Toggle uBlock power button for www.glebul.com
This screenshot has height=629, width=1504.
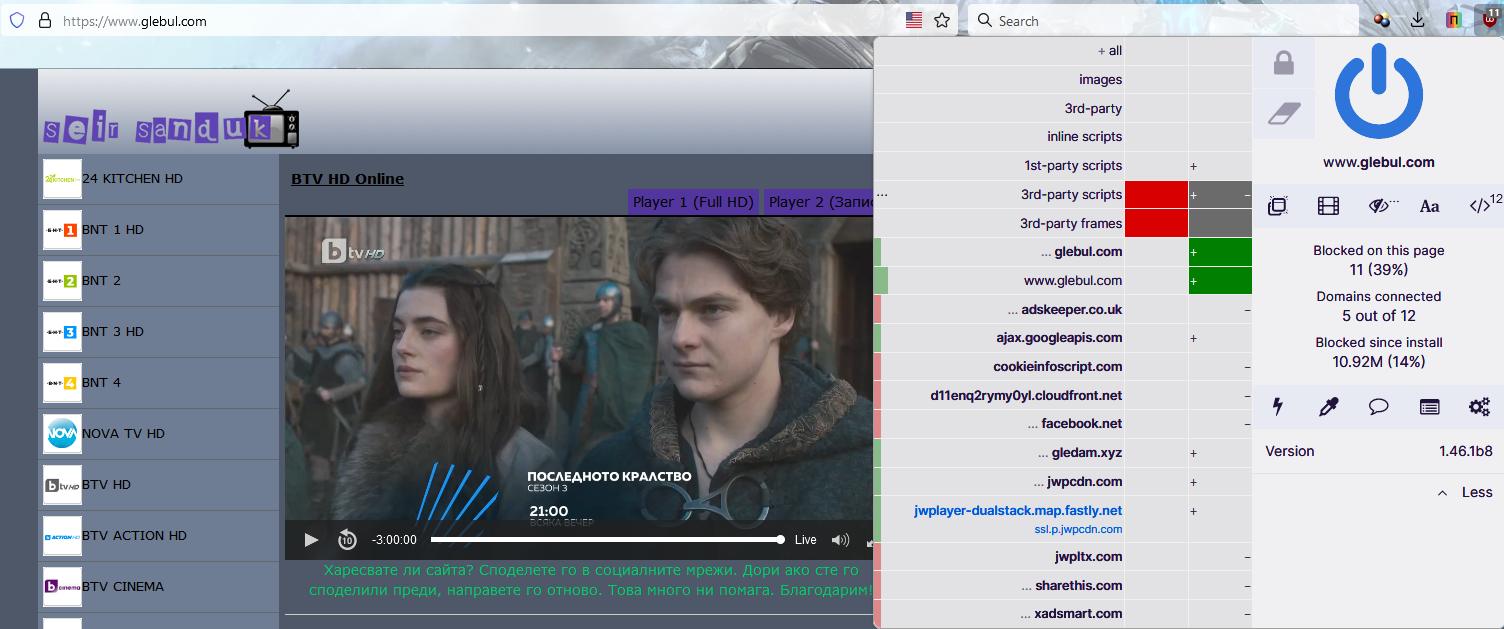tap(1378, 93)
